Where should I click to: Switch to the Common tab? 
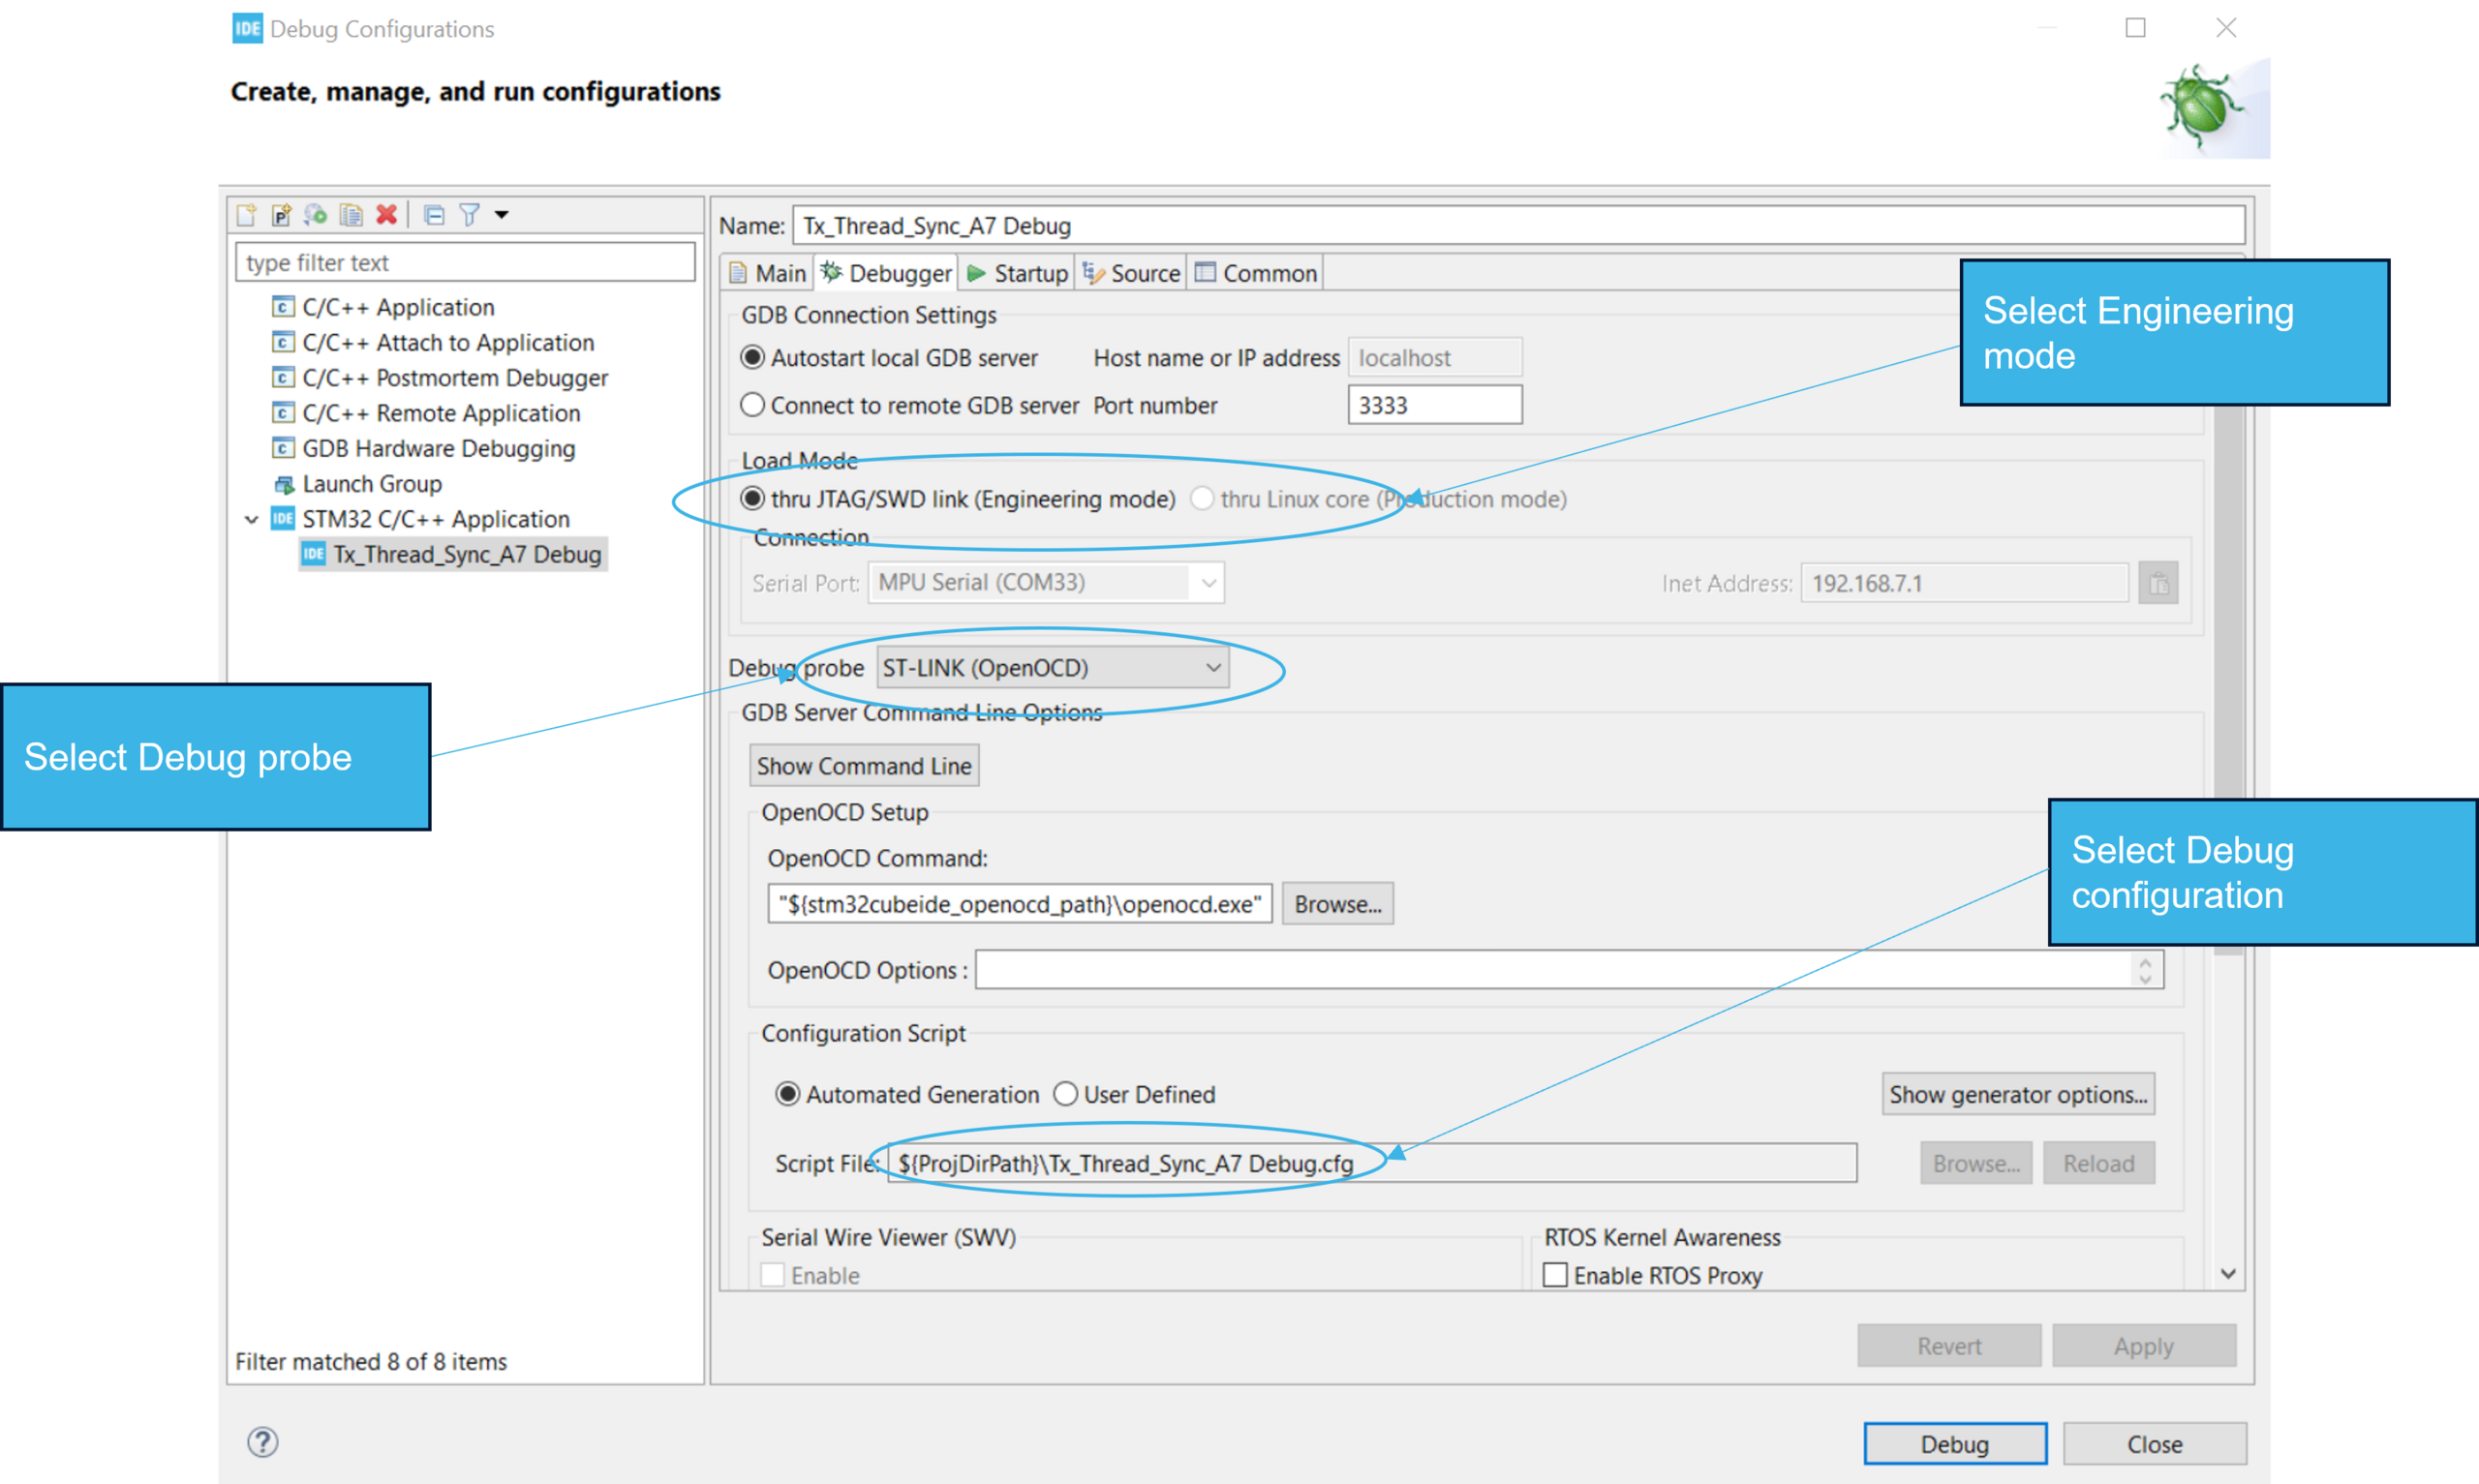pos(1255,273)
